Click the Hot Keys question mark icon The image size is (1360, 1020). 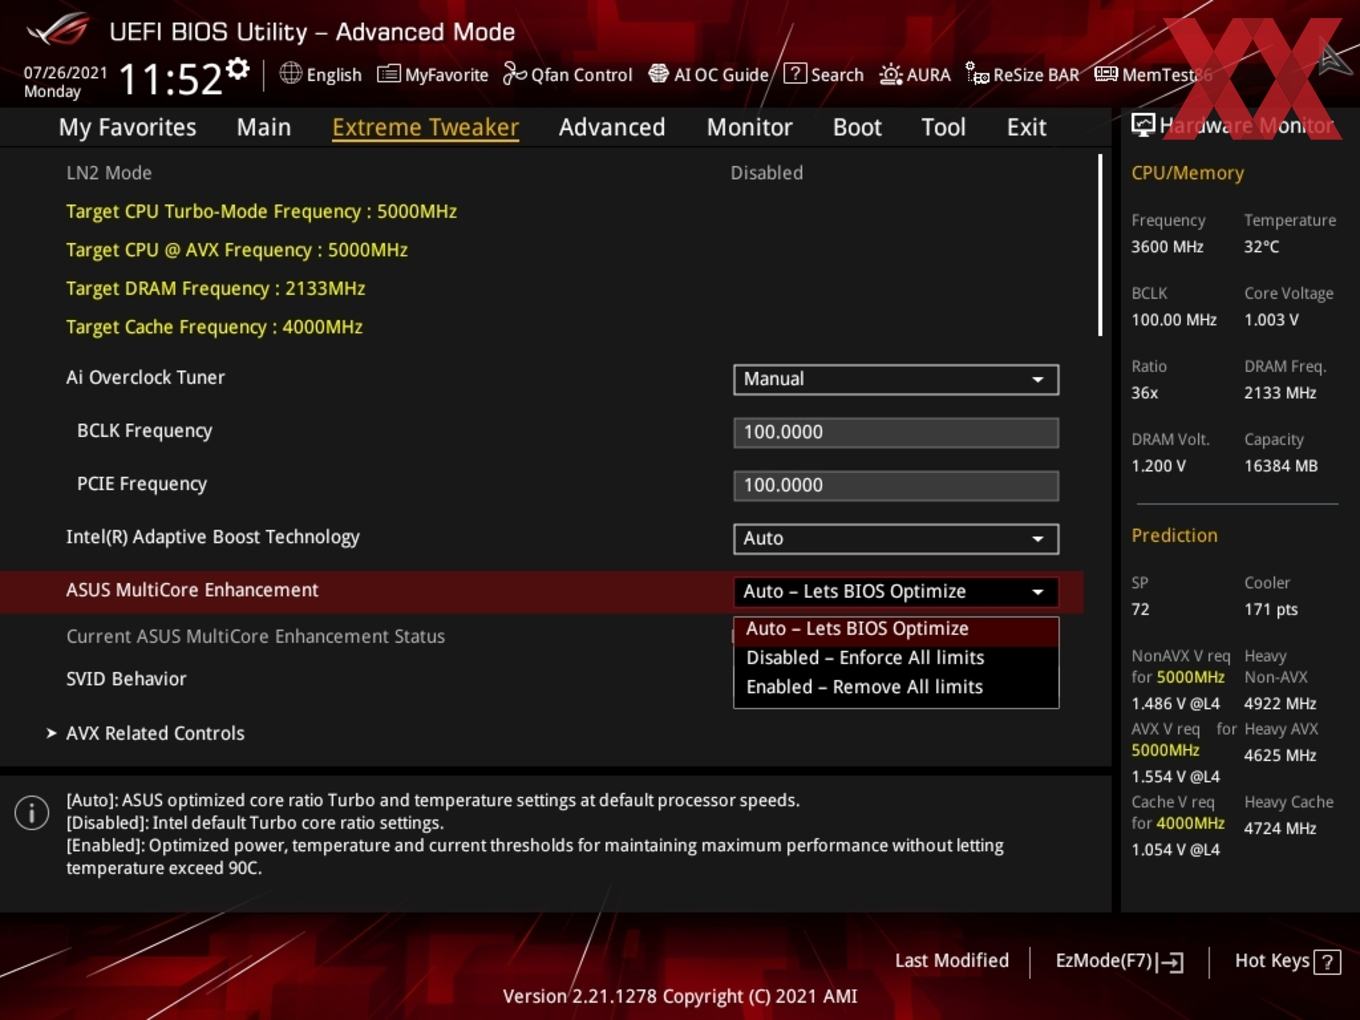tap(1327, 962)
